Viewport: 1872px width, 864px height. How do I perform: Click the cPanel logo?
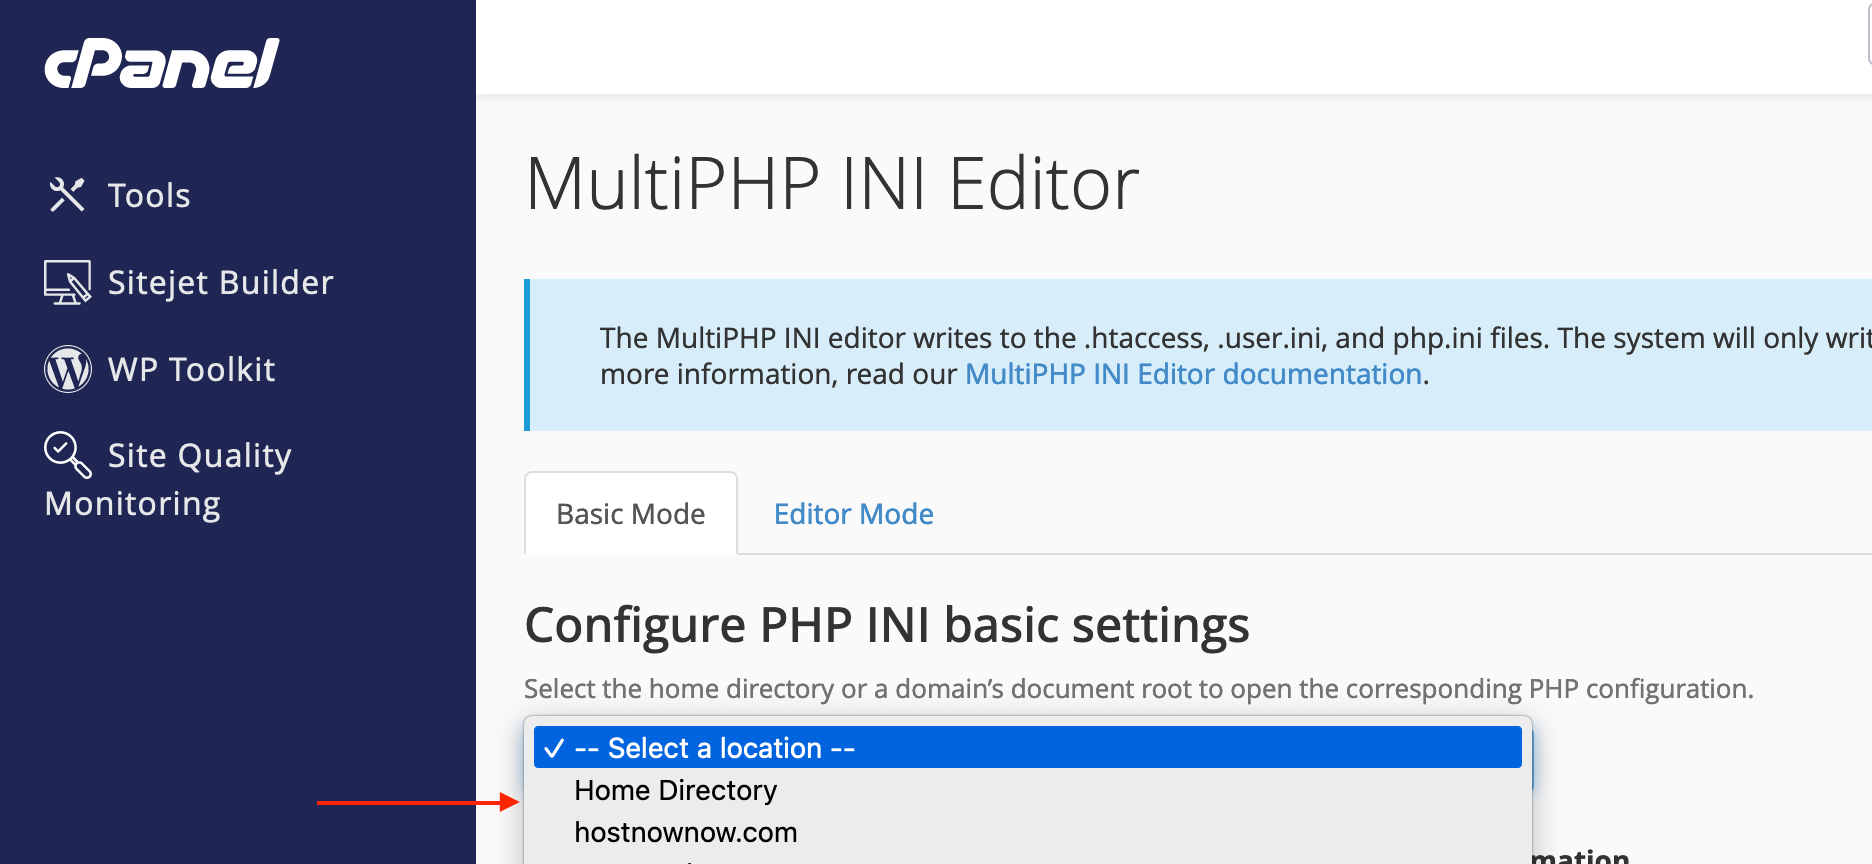click(162, 64)
